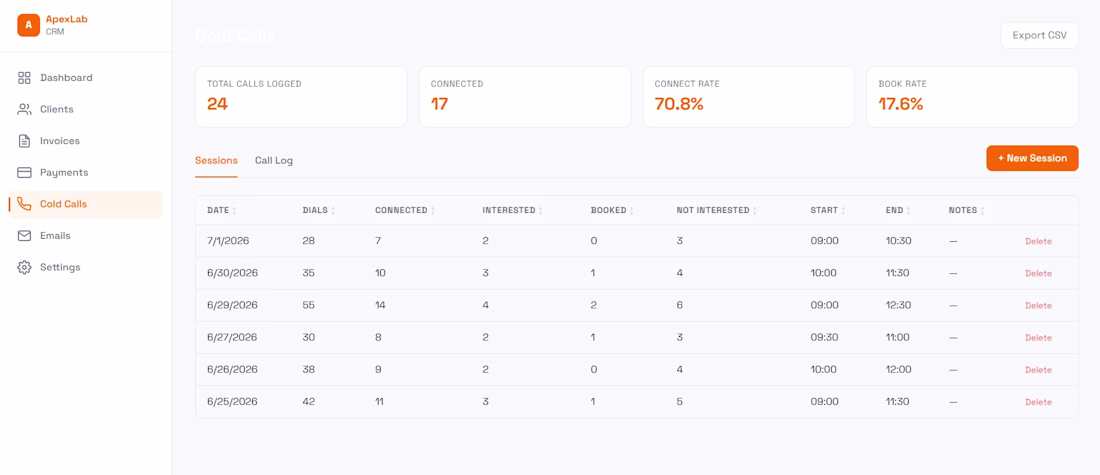1100x475 pixels.
Task: Click end time 10:30
Action: click(x=899, y=241)
